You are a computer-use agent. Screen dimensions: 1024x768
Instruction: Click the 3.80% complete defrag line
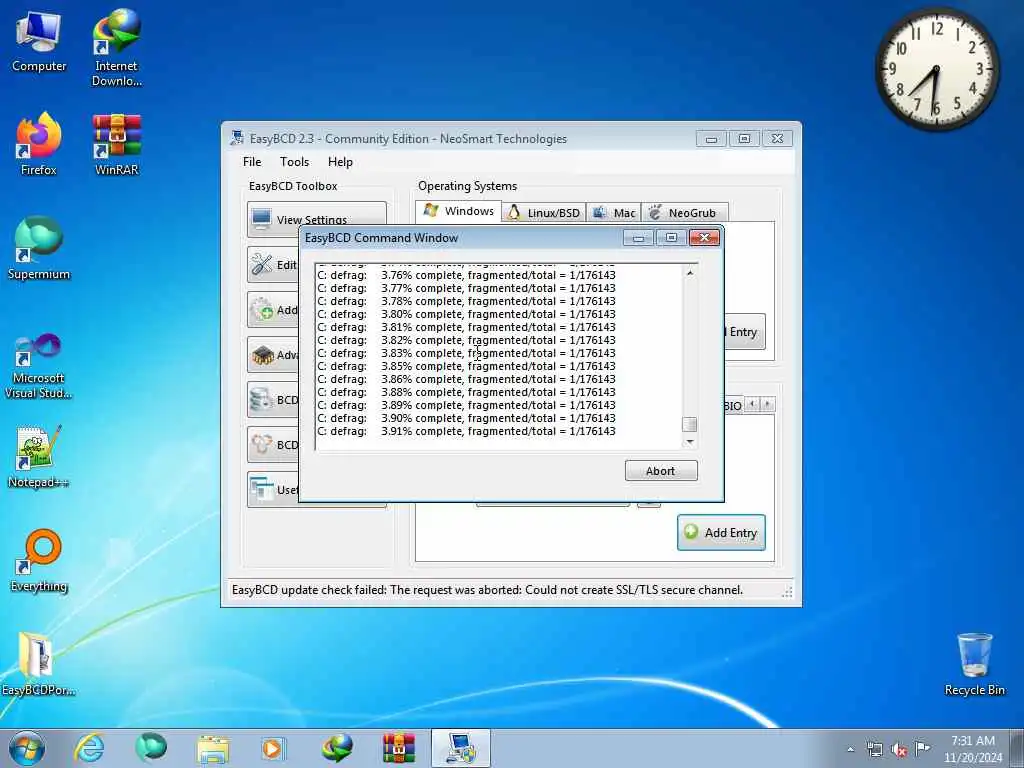coord(466,314)
